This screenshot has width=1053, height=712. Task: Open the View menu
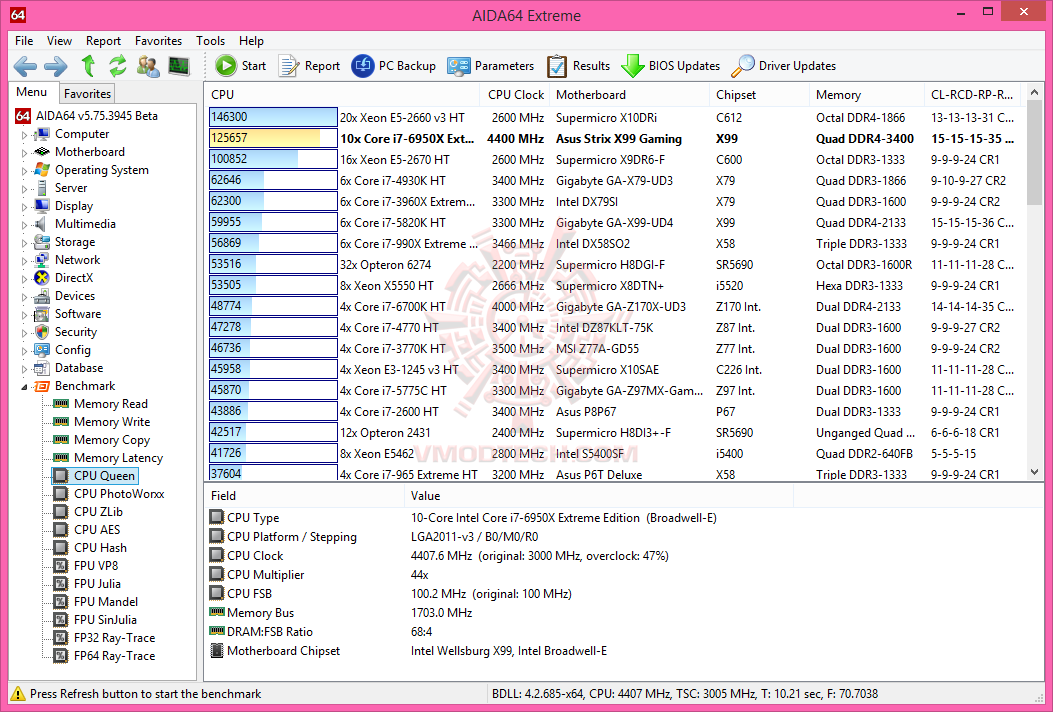(59, 41)
